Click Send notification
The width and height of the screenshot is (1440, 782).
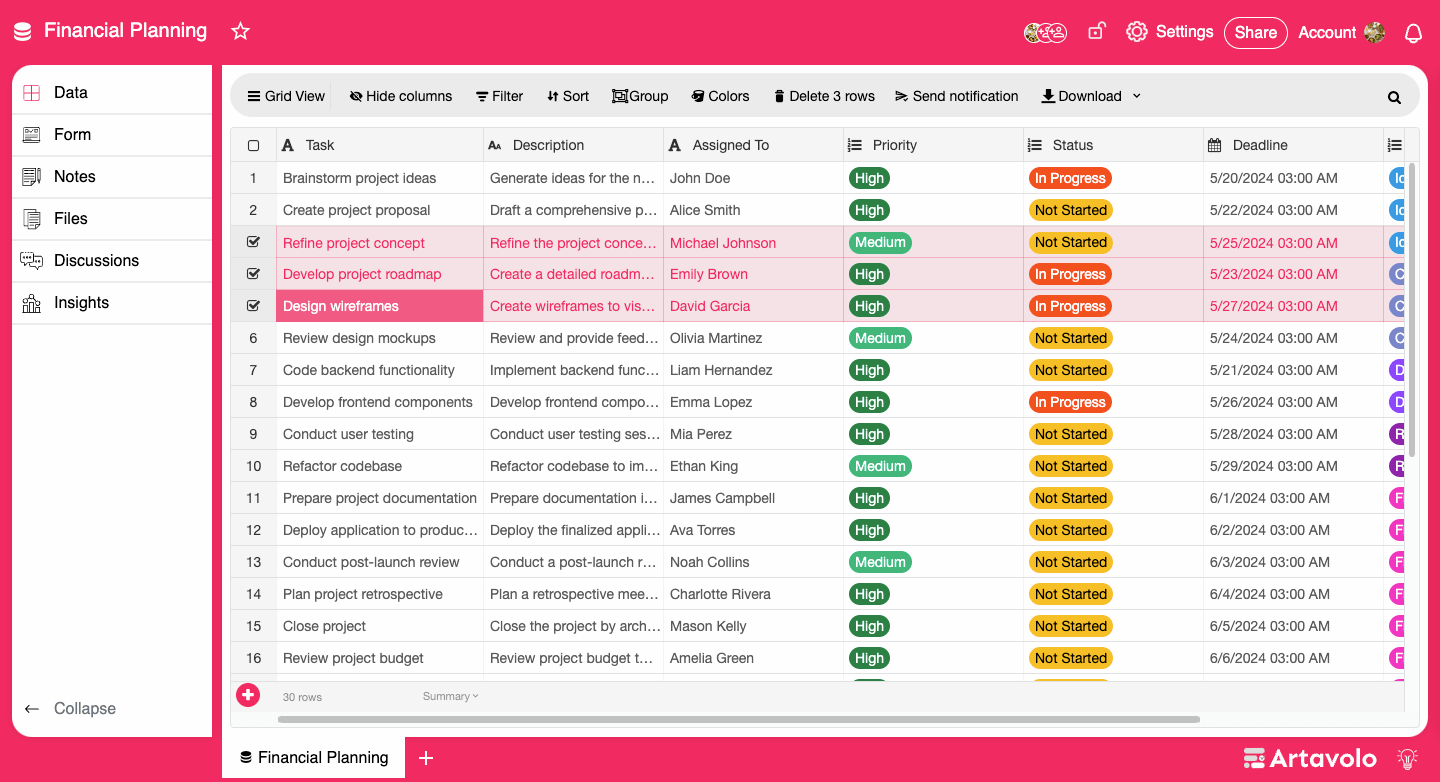956,96
